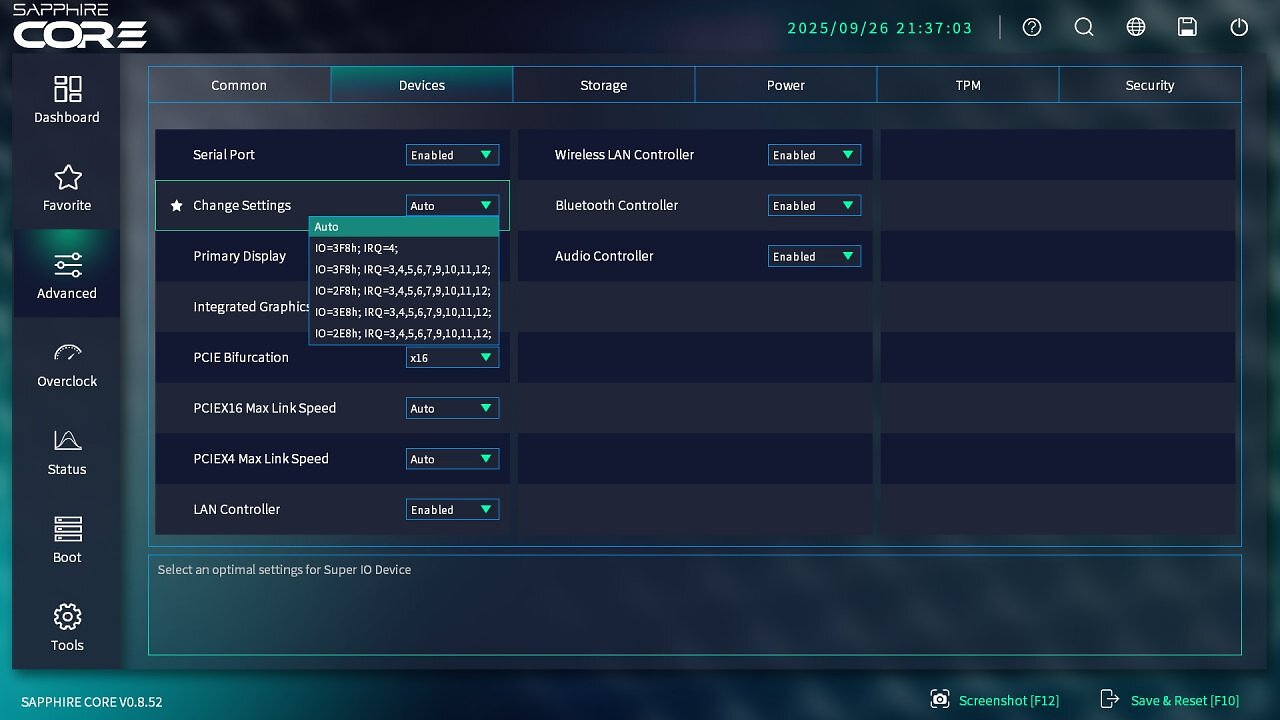Open the Dashboard section in sidebar

(x=67, y=100)
